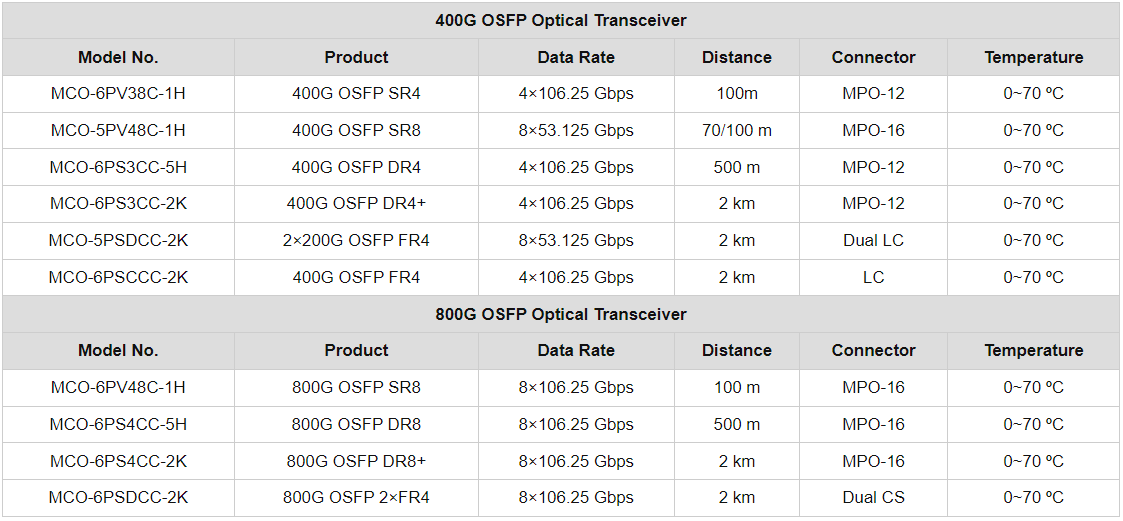
Task: Click the 400G OSFP DR4+ product name
Action: coord(356,204)
